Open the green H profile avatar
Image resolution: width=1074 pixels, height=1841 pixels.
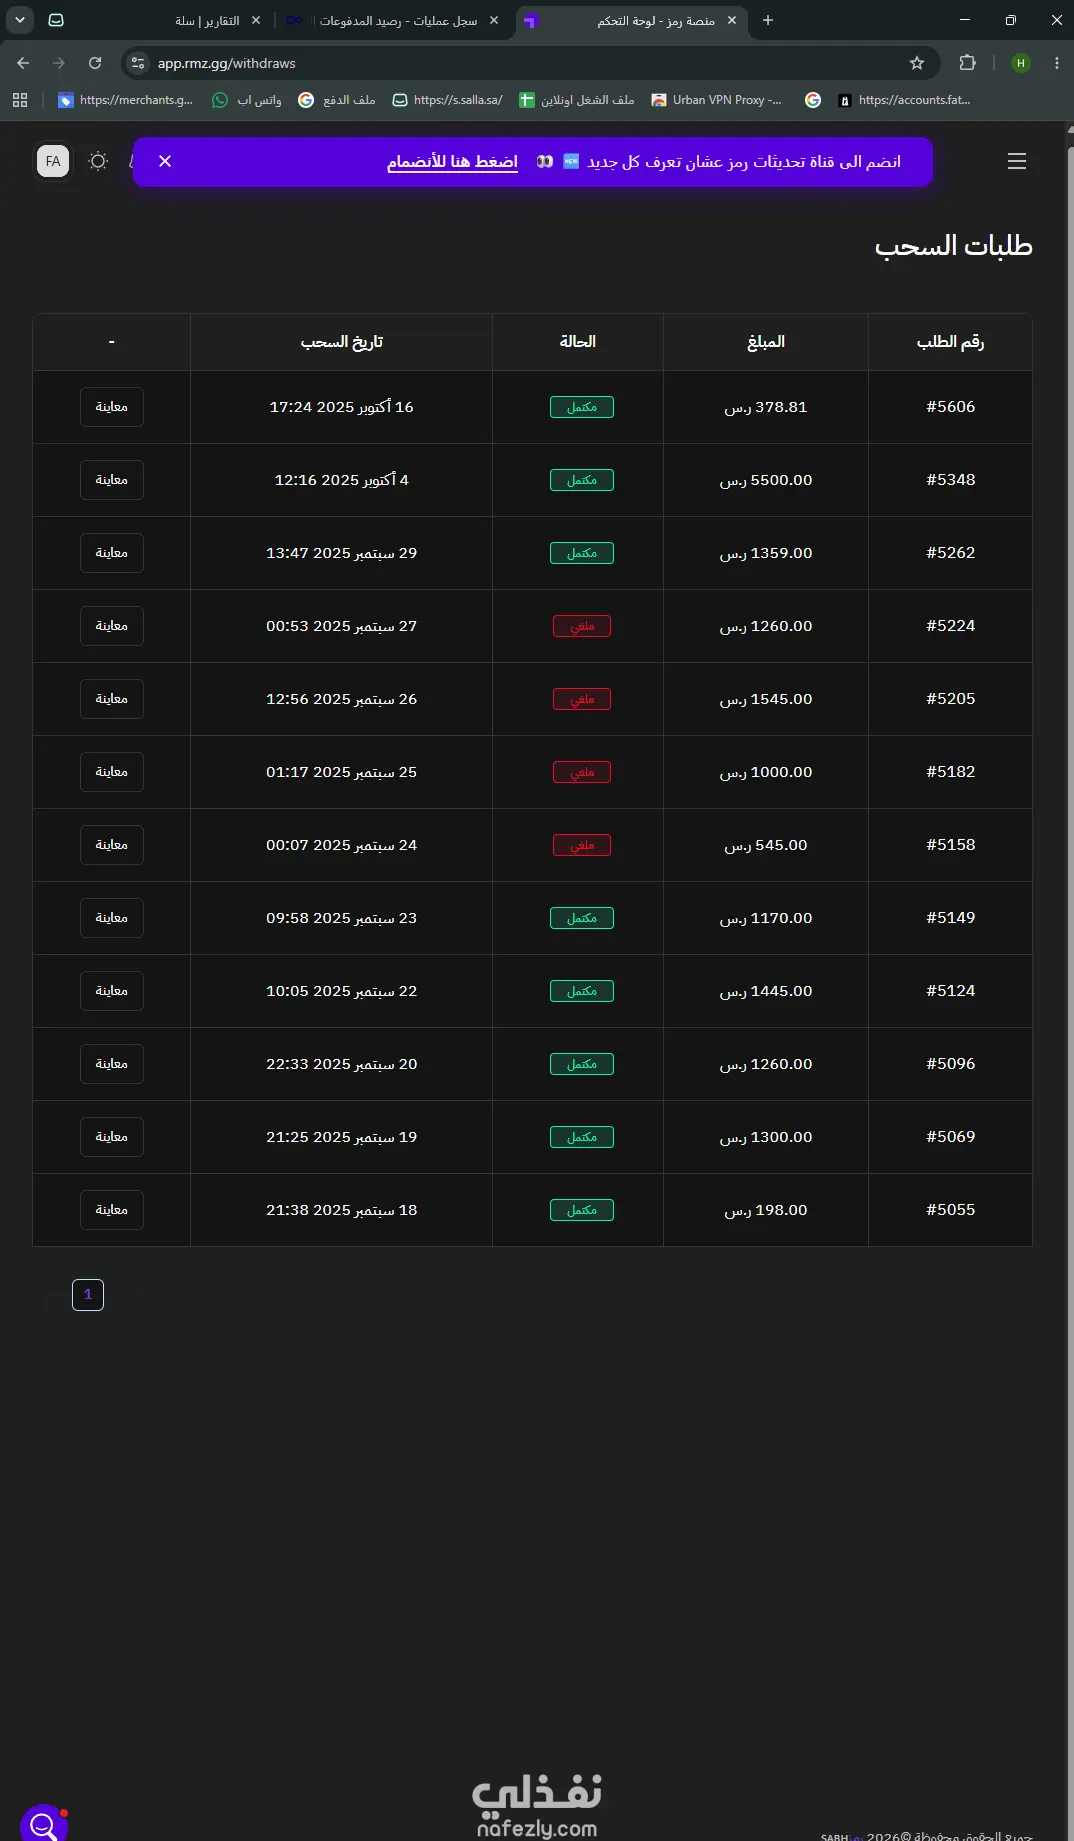tap(1021, 63)
